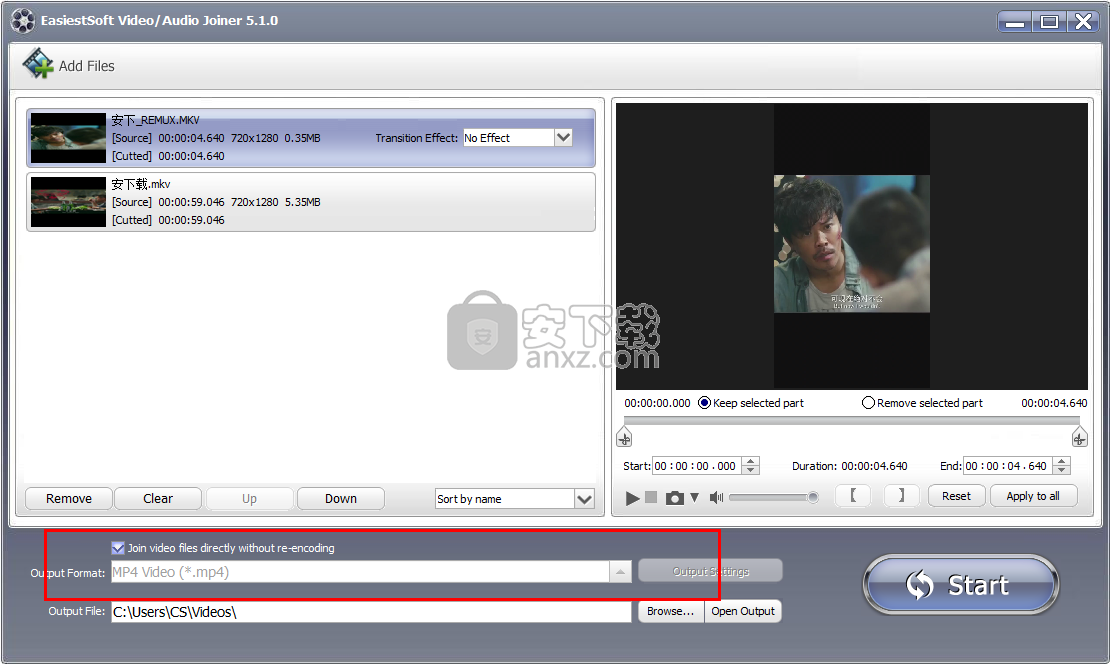Expand the Sort by name dropdown

pos(584,499)
